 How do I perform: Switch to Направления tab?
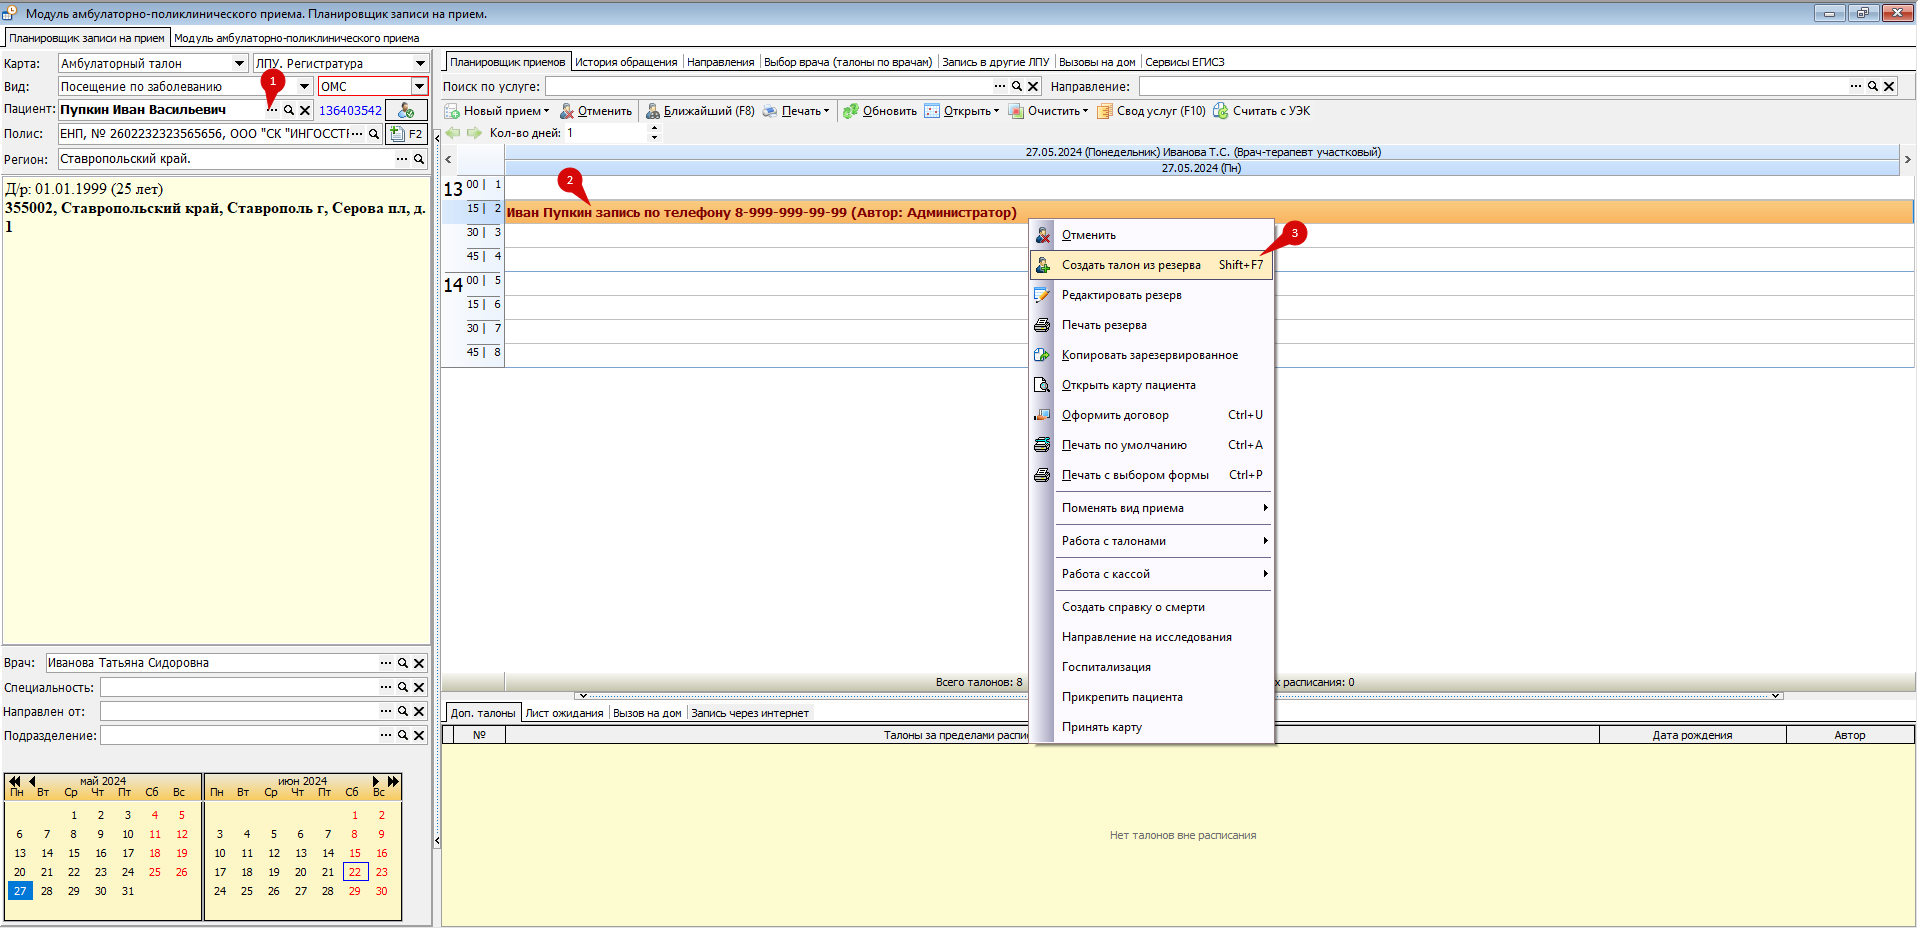coord(721,62)
